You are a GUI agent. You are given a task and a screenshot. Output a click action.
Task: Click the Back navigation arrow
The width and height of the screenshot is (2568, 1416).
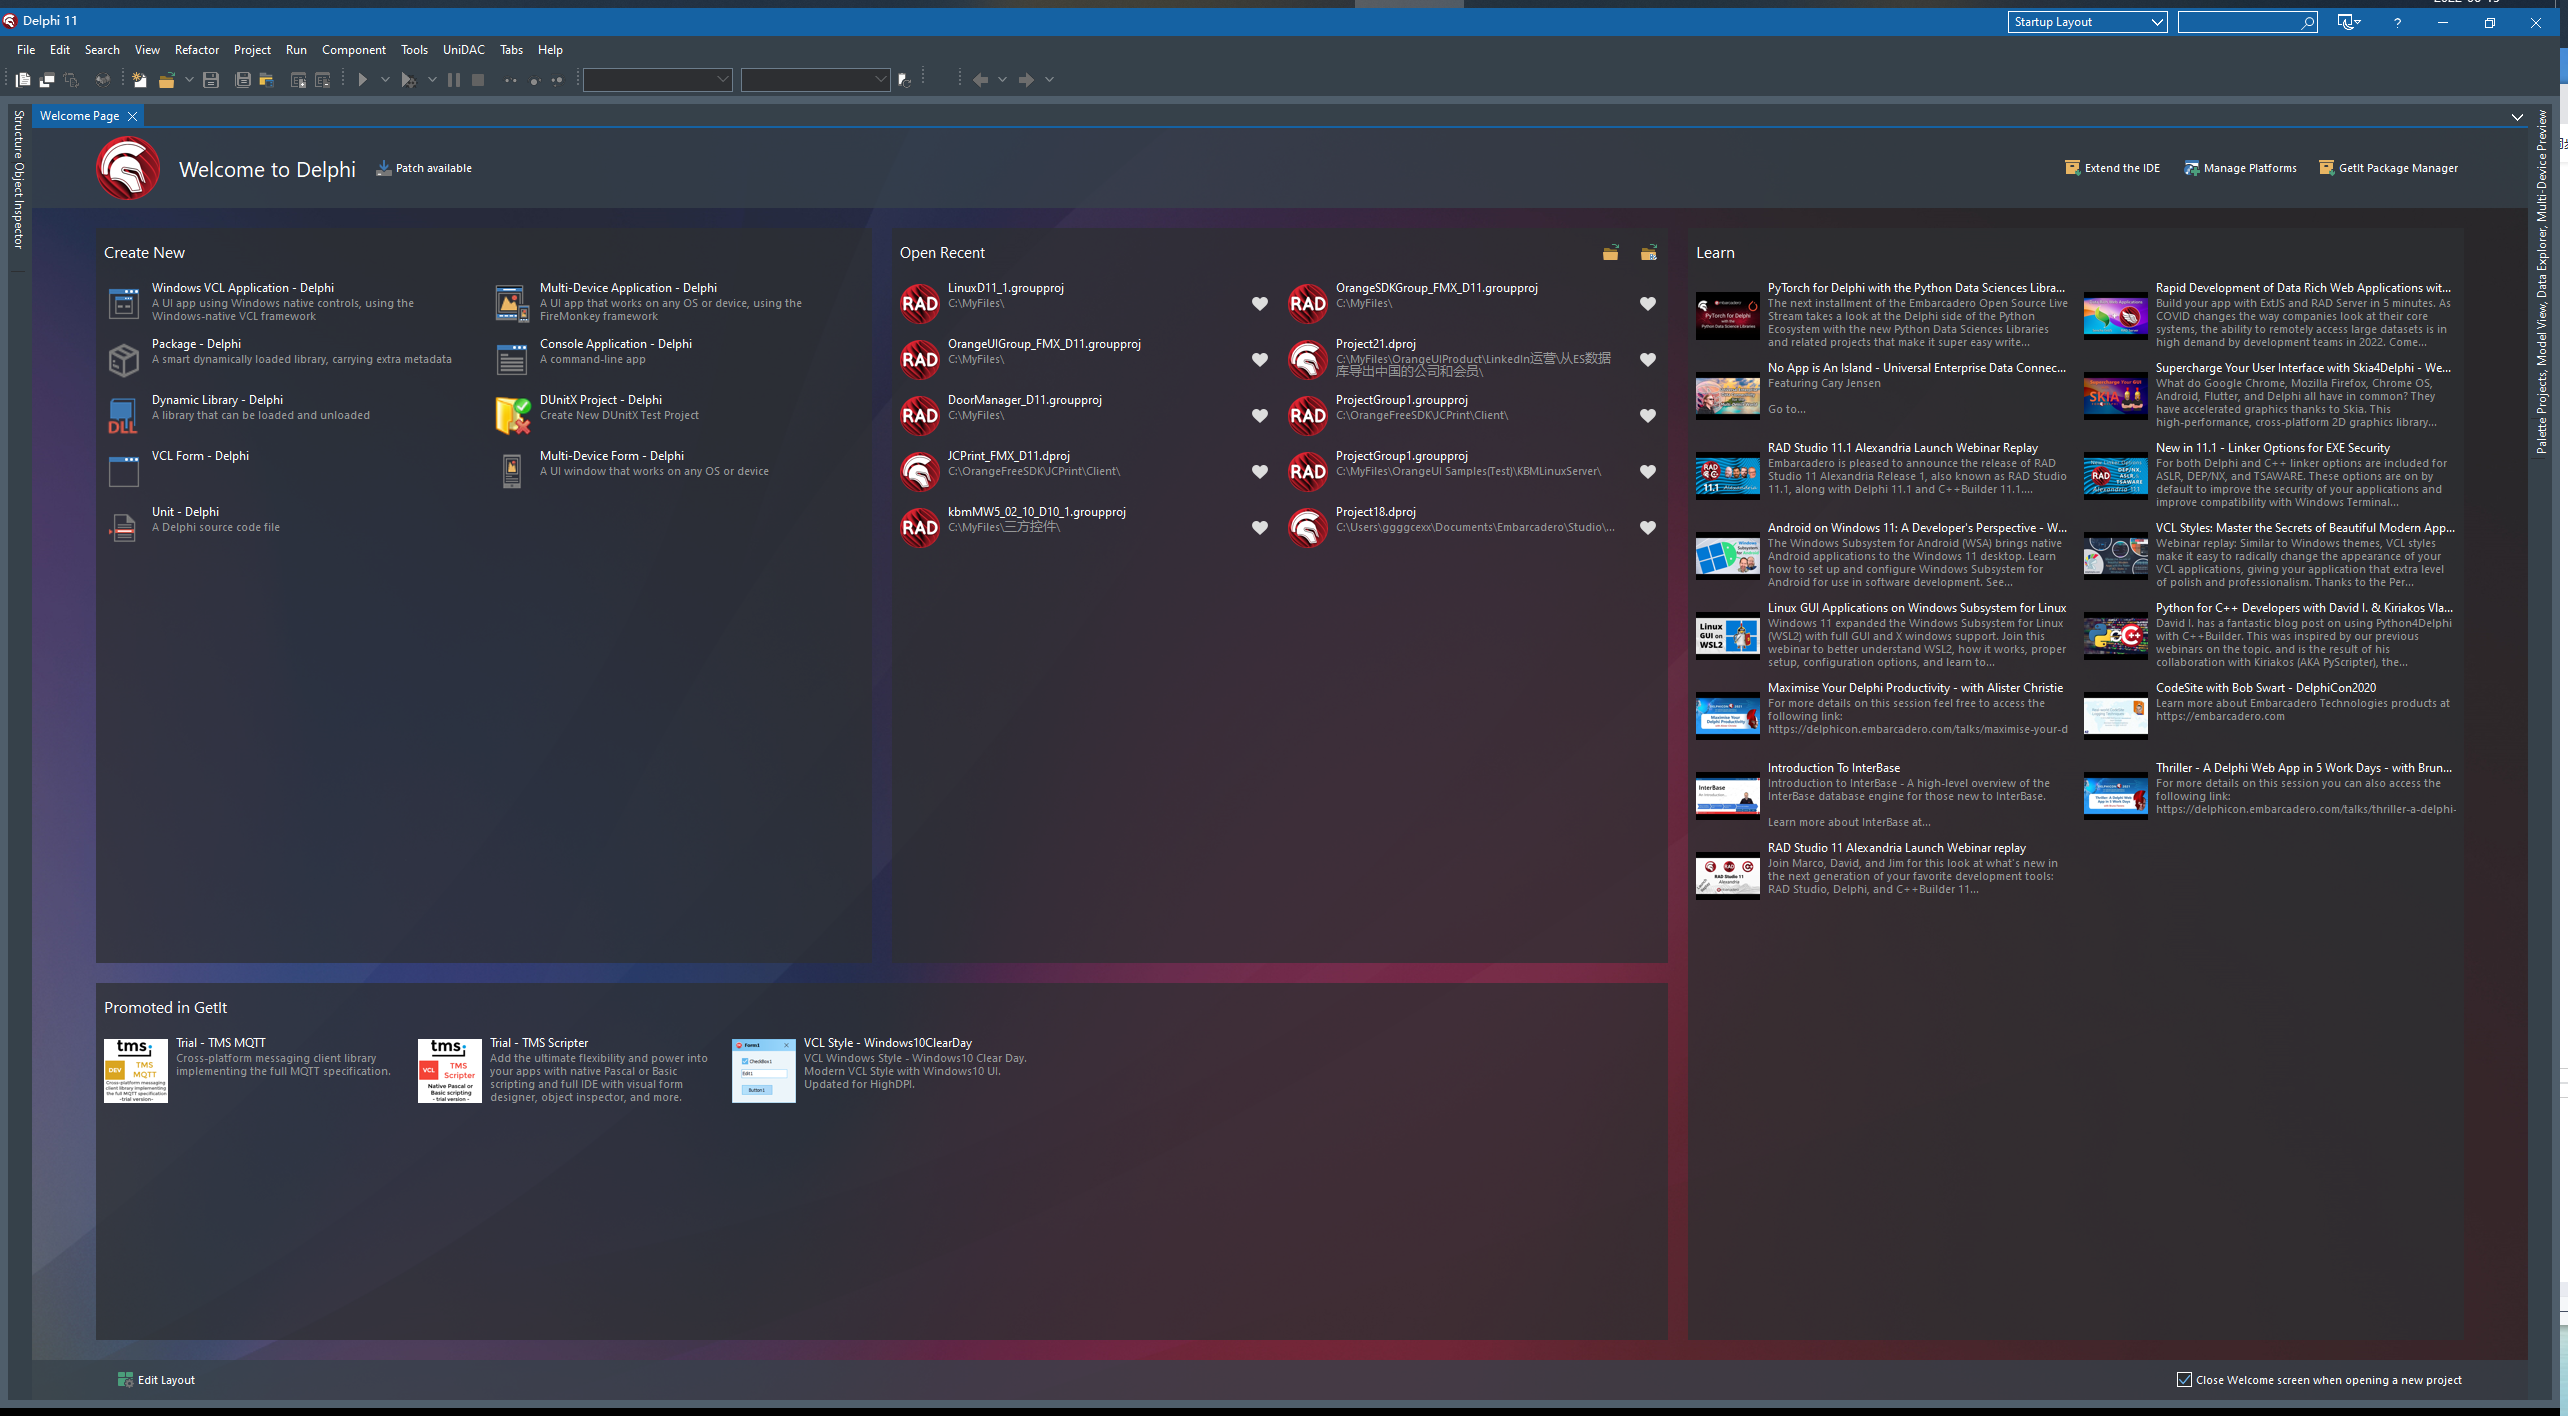[980, 80]
